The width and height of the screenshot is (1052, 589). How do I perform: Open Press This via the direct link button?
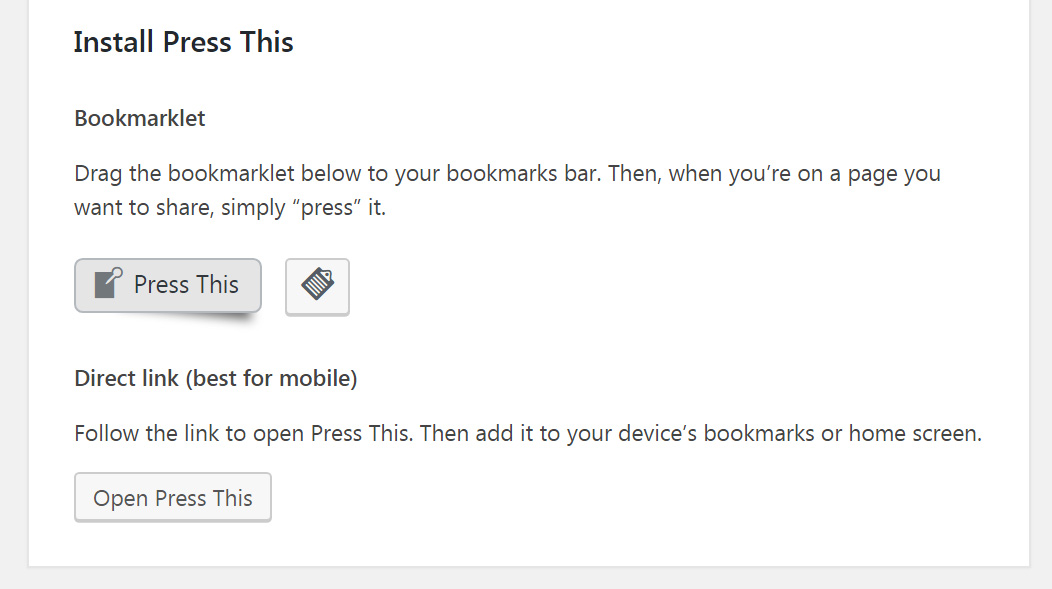coord(173,498)
